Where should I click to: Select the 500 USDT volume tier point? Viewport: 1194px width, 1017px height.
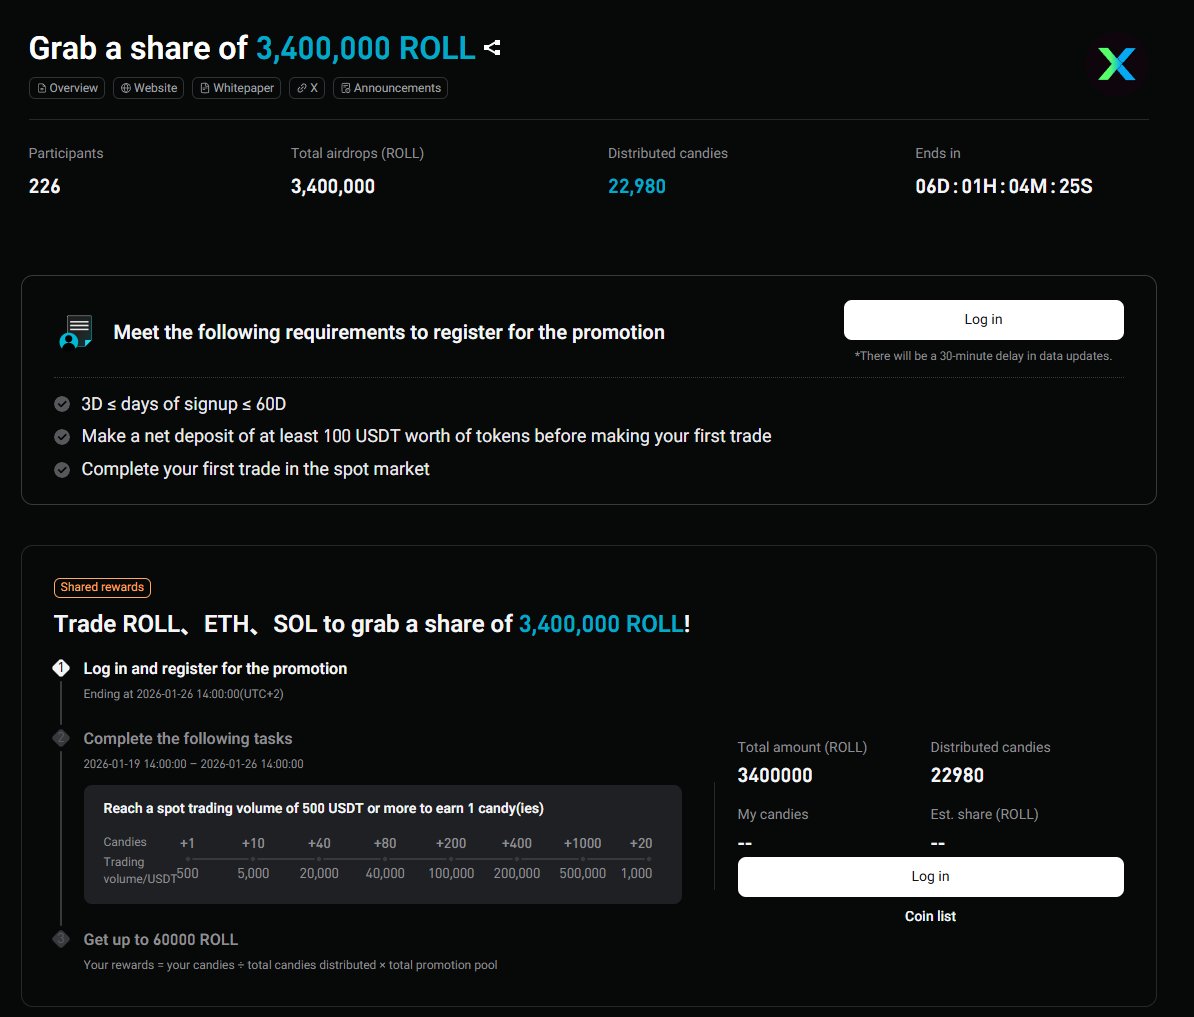(187, 859)
